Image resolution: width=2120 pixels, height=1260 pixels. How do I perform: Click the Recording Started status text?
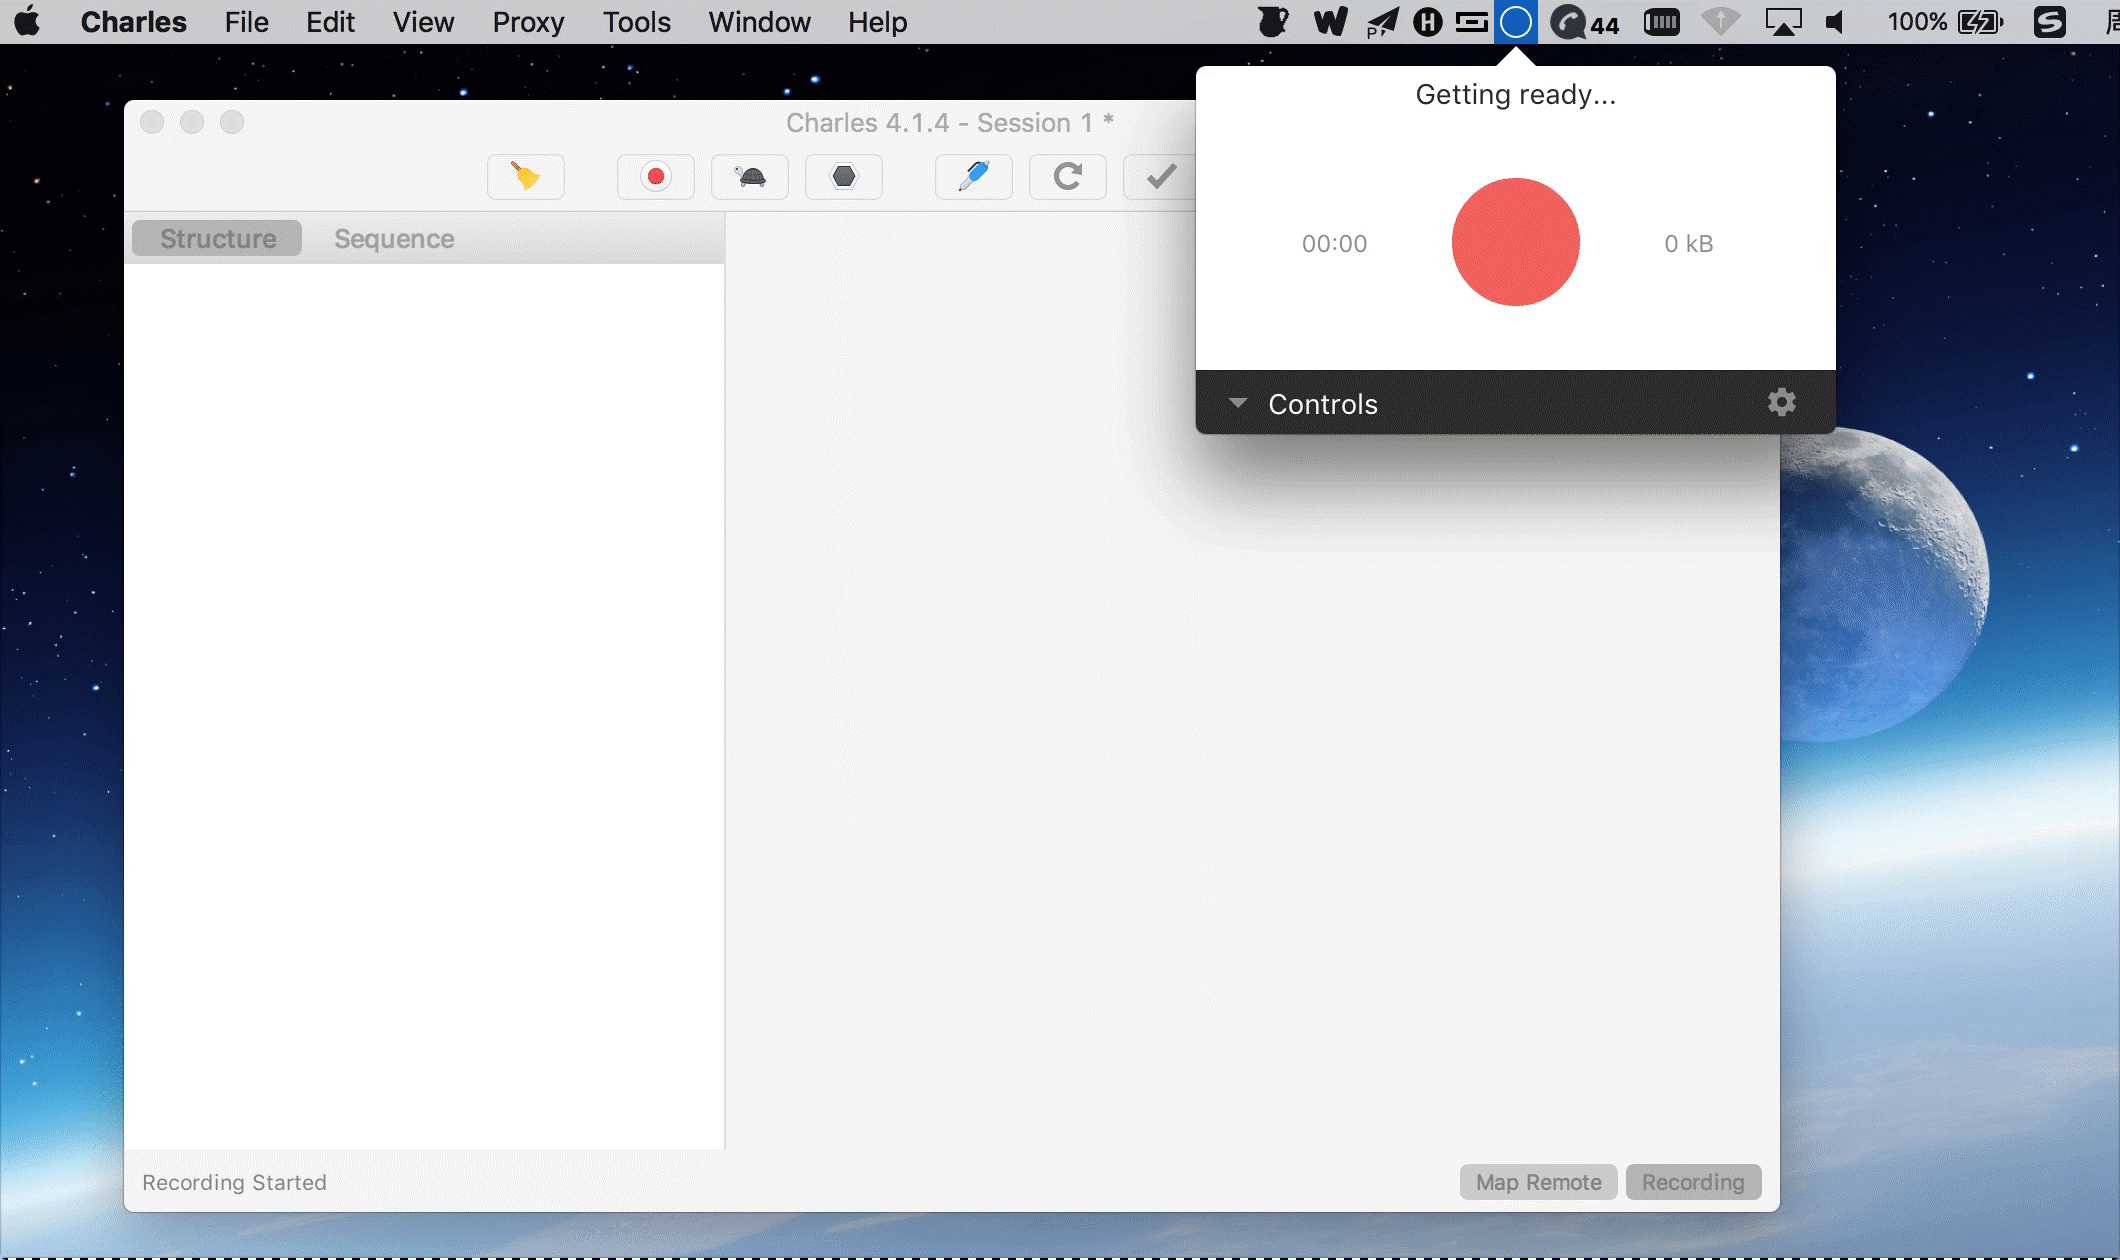(234, 1182)
